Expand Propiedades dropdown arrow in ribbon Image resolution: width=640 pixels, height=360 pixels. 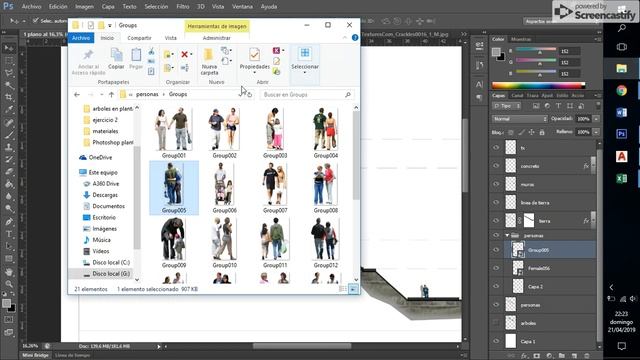(254, 73)
